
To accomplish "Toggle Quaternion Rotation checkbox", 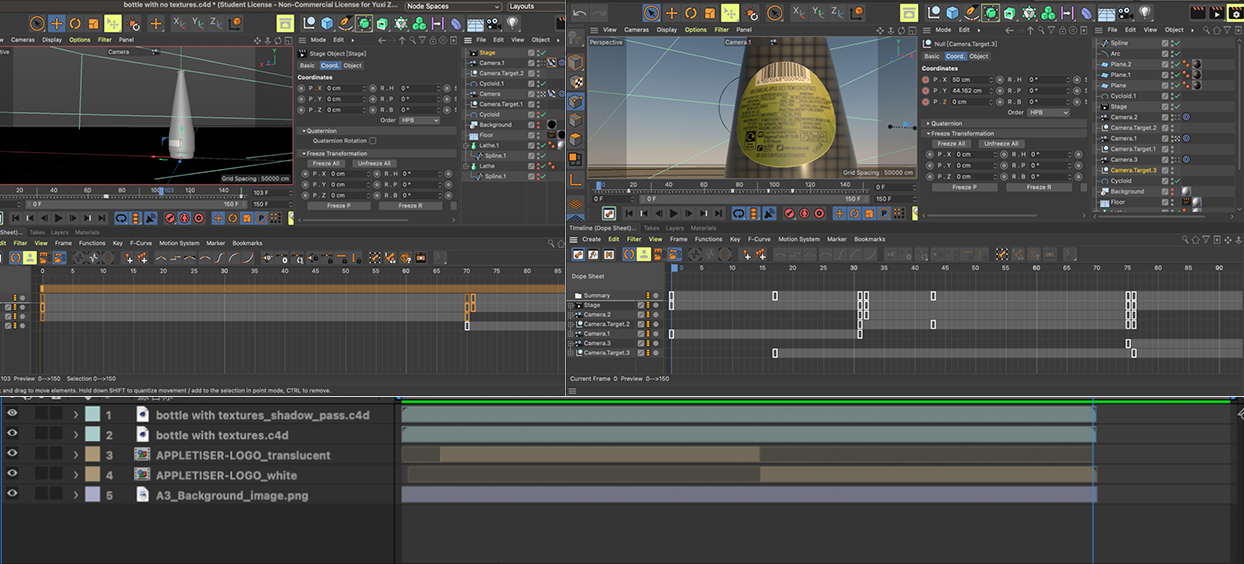I will point(373,141).
